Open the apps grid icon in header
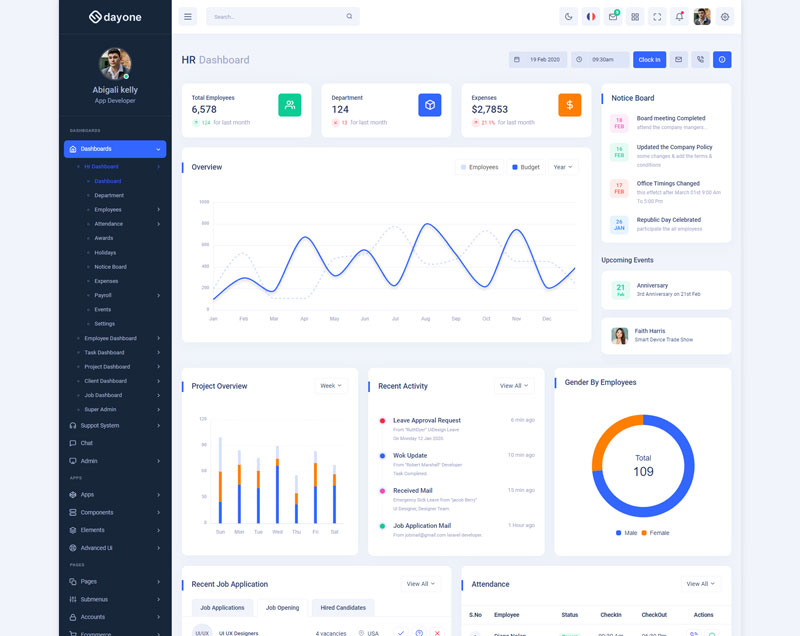The width and height of the screenshot is (800, 636). click(635, 17)
